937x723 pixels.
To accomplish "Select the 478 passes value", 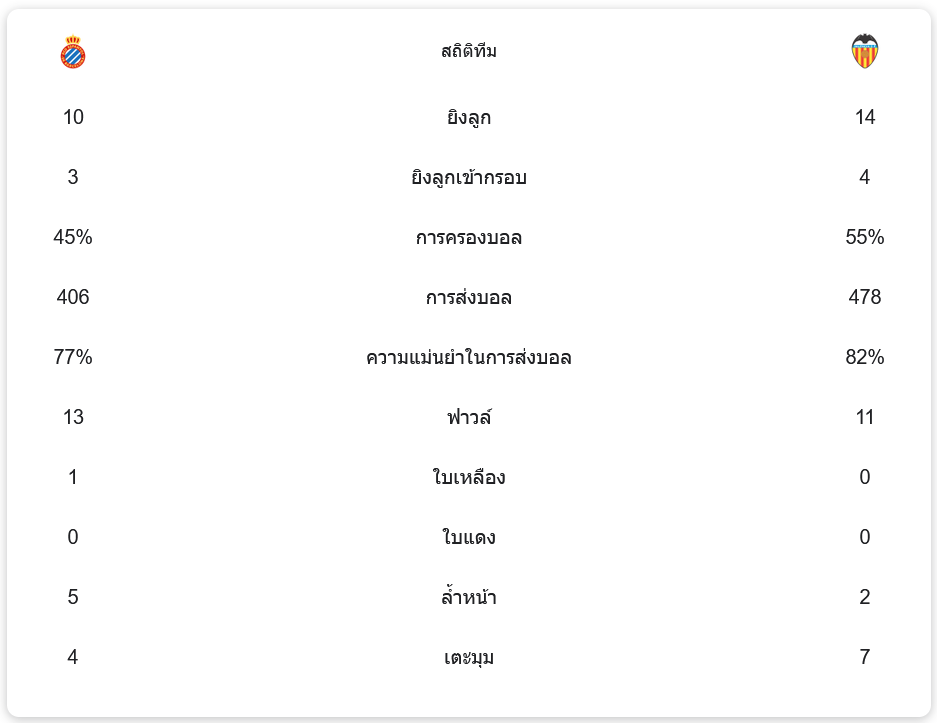I will (x=864, y=297).
